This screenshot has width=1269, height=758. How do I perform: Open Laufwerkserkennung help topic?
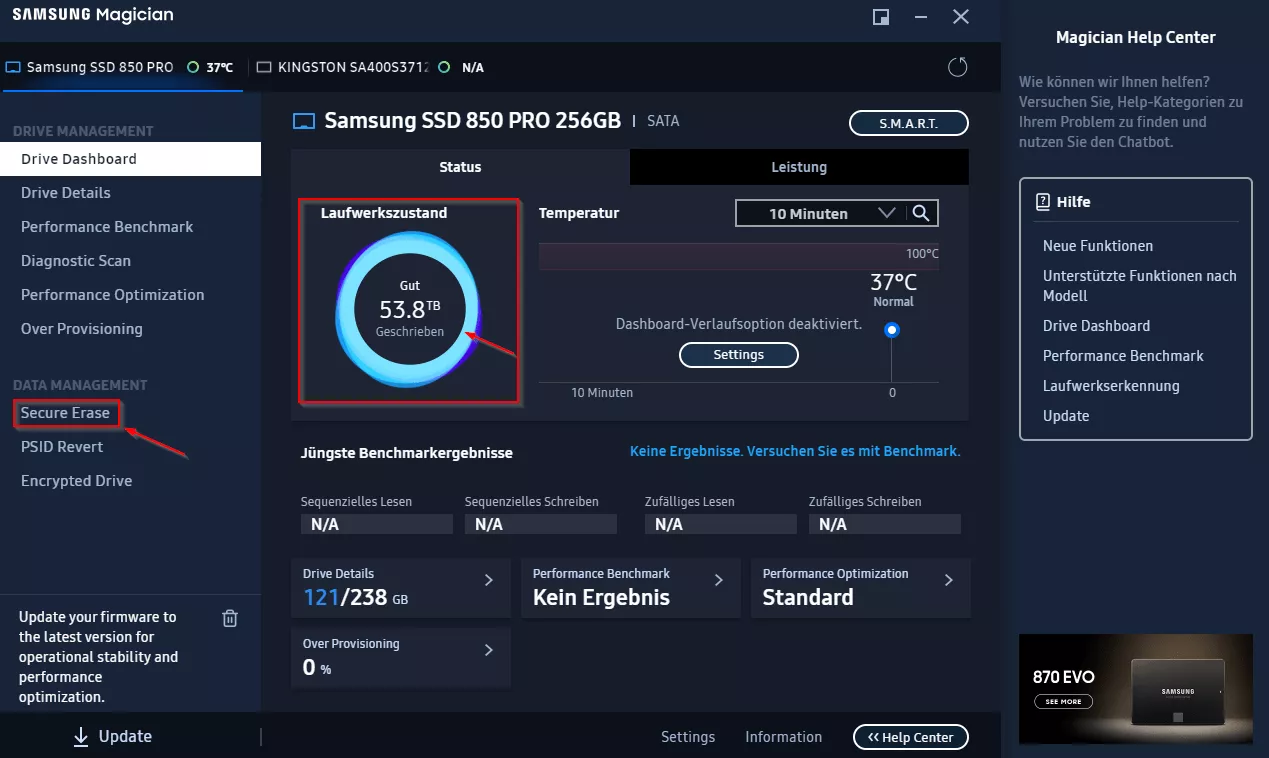(1111, 386)
